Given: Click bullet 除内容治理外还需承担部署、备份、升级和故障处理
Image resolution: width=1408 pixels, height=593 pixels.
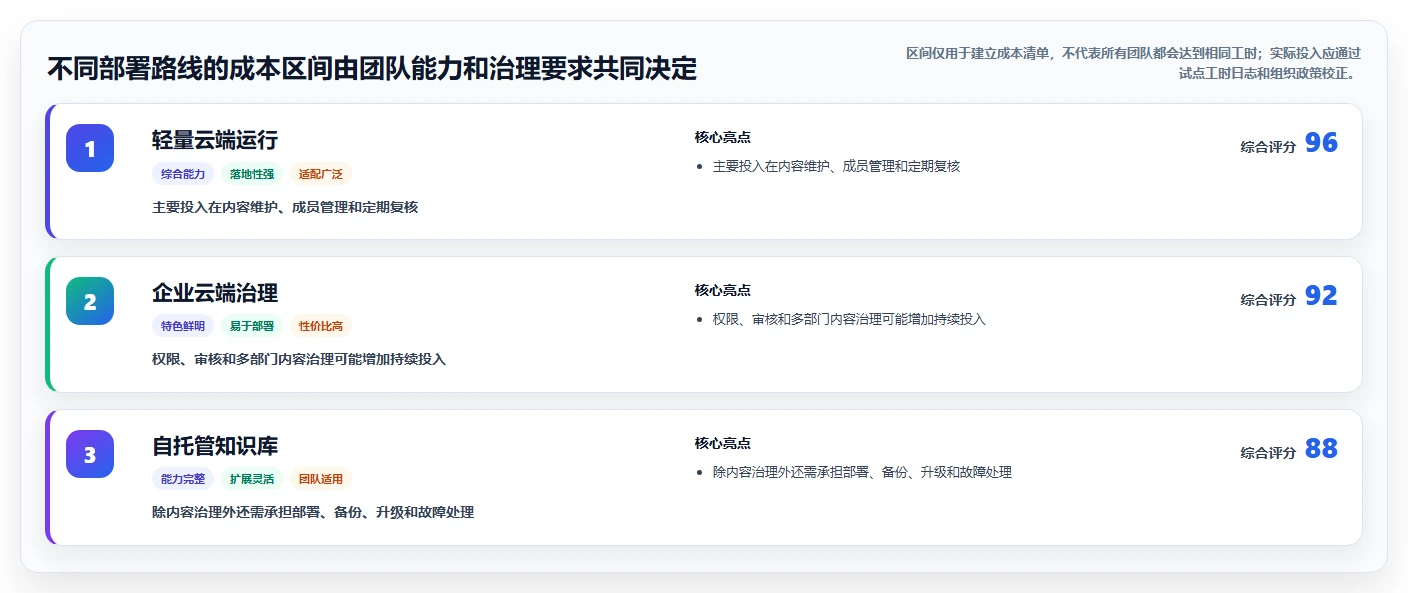Looking at the screenshot, I should (x=862, y=472).
